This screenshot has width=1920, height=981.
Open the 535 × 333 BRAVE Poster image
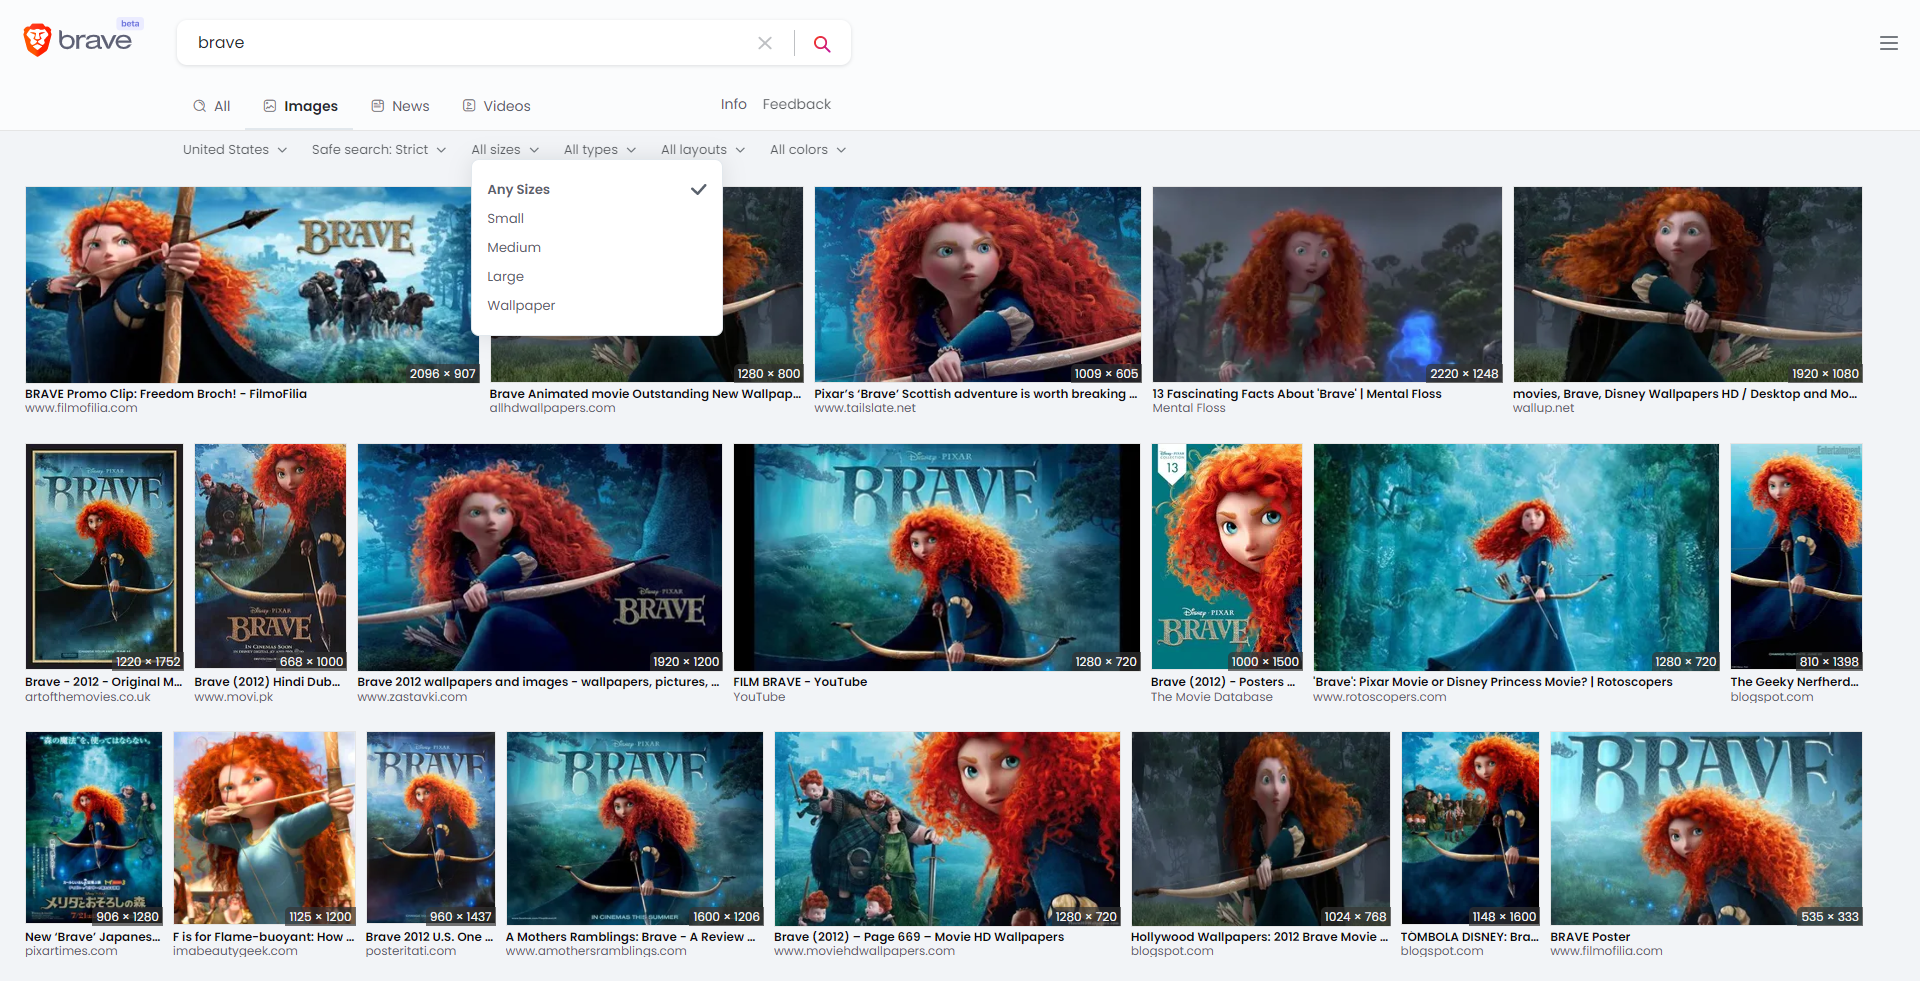coord(1706,828)
